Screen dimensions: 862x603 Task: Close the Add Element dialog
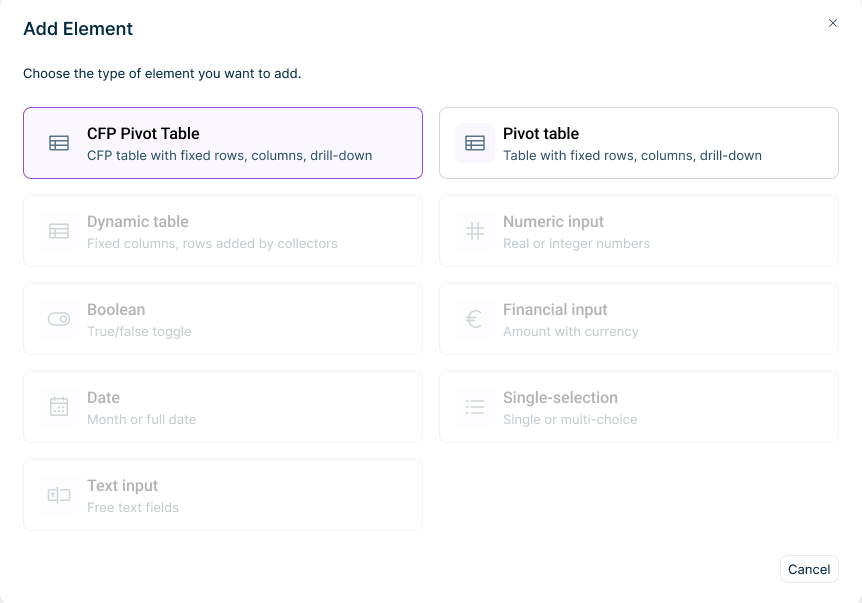click(x=833, y=23)
